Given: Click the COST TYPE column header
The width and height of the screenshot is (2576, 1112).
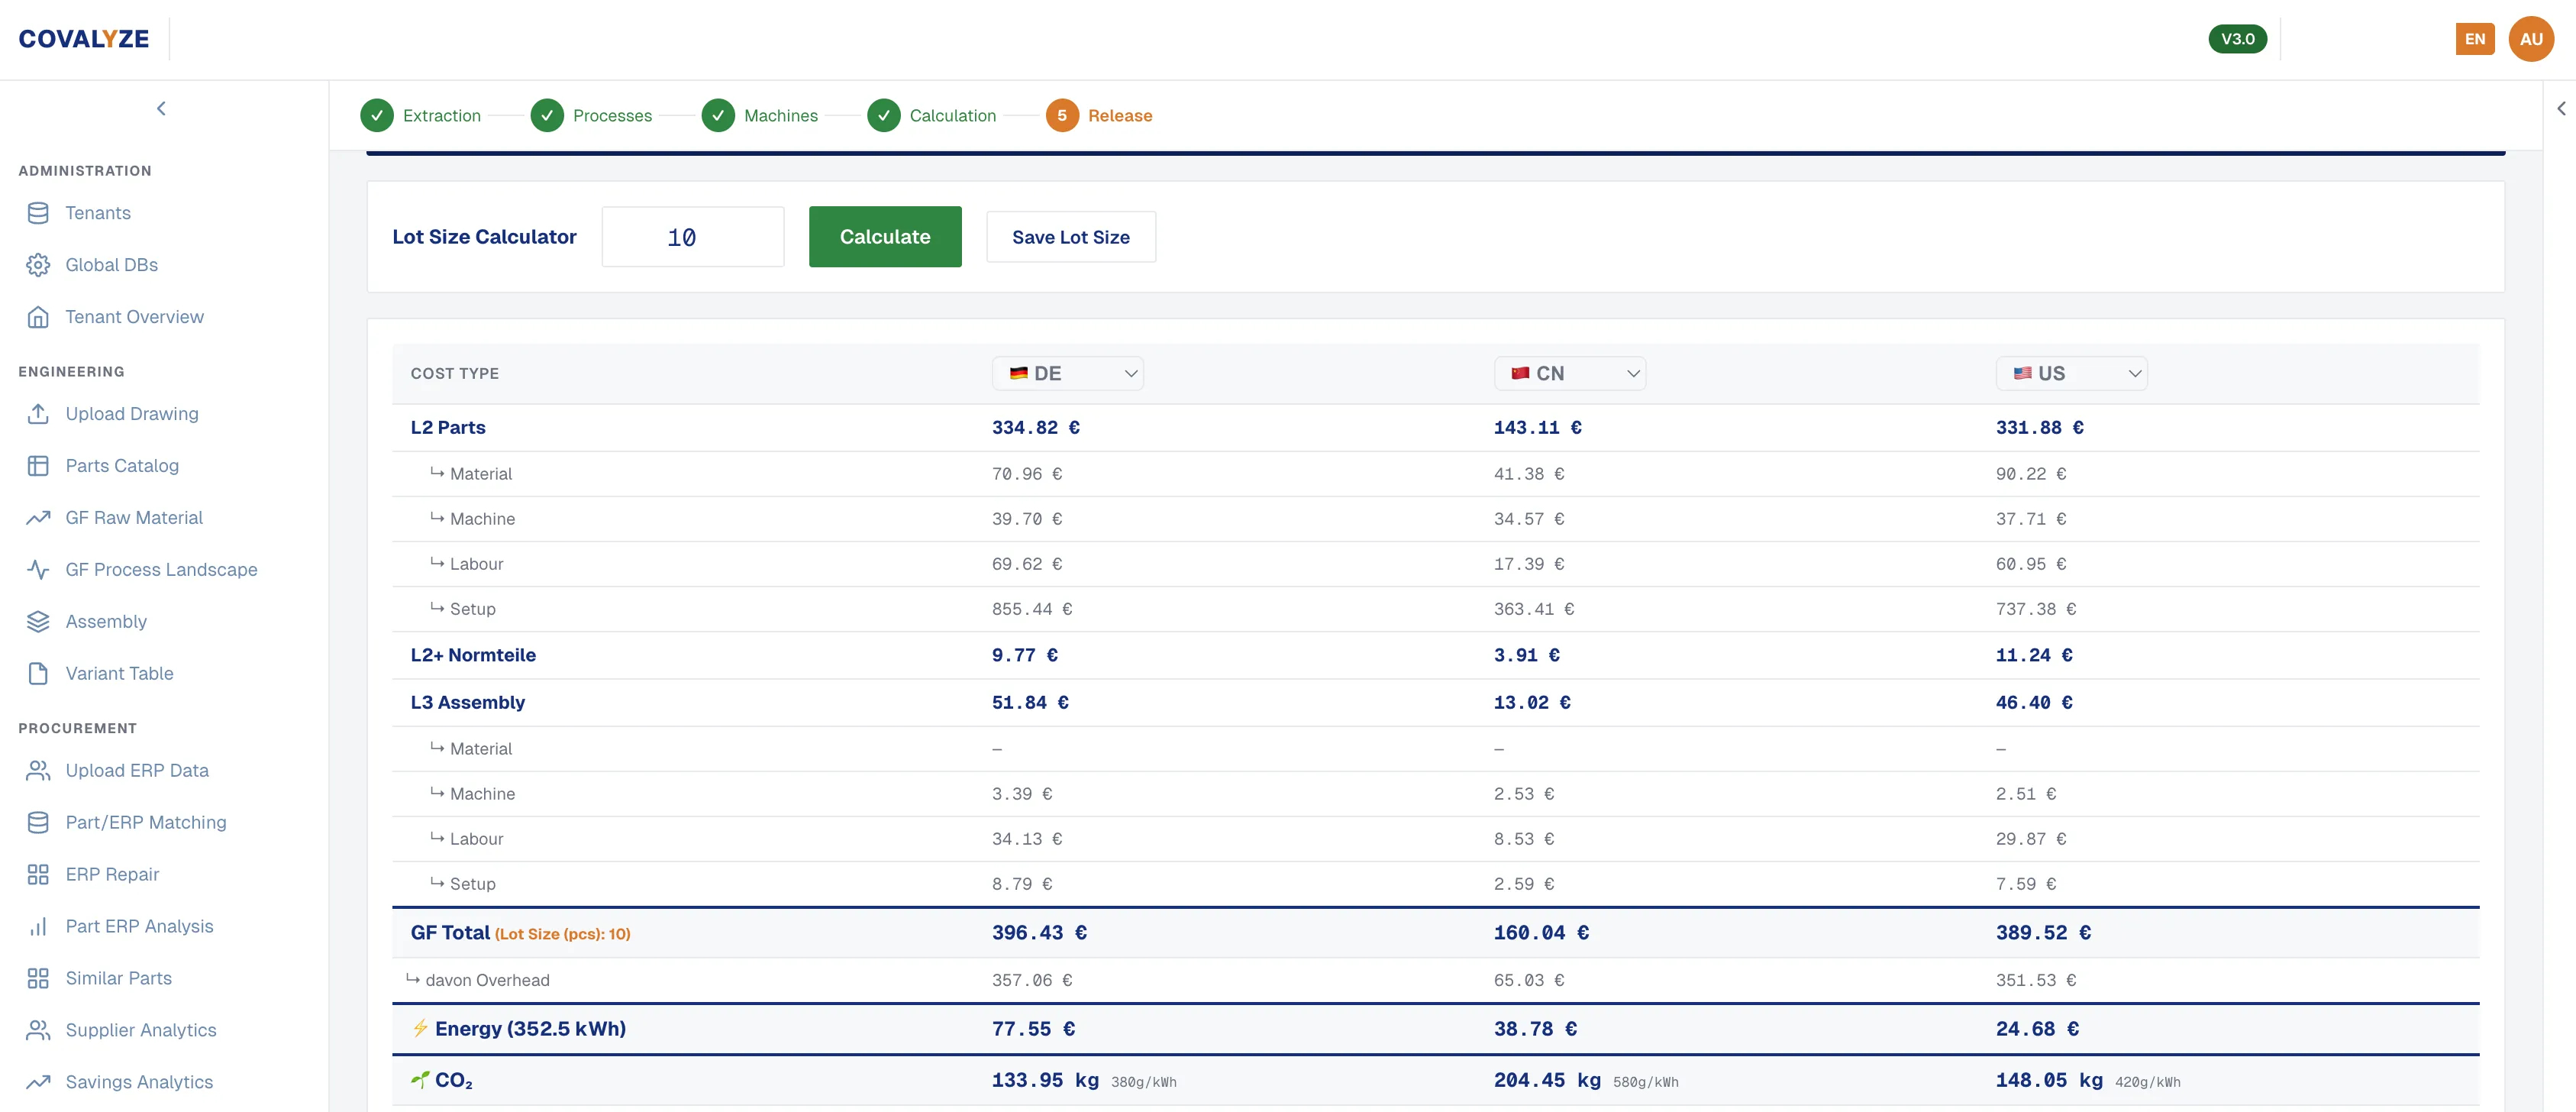Looking at the screenshot, I should [454, 374].
